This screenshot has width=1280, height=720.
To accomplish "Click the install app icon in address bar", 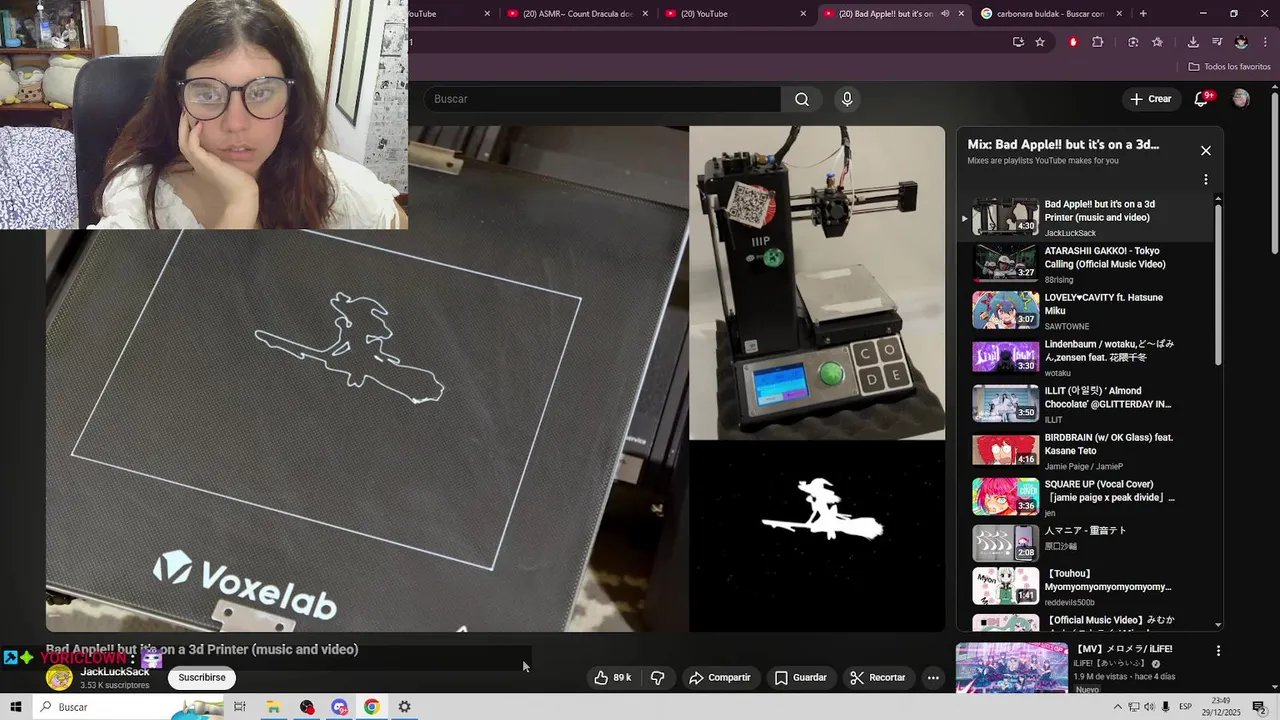I will [x=1018, y=42].
